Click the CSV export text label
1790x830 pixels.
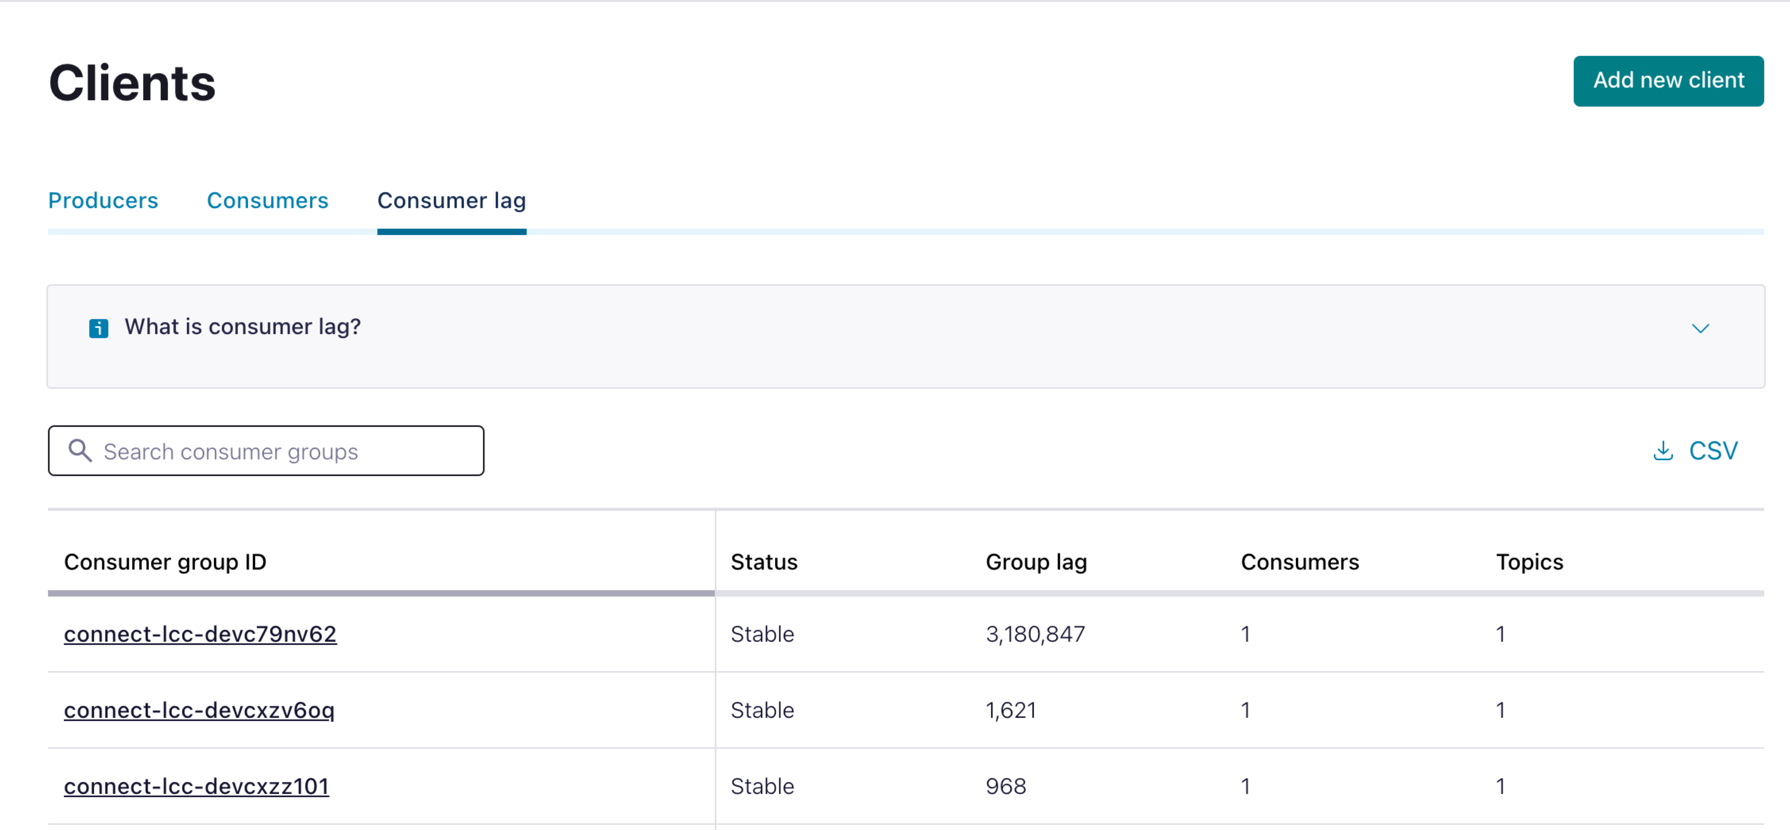point(1713,451)
